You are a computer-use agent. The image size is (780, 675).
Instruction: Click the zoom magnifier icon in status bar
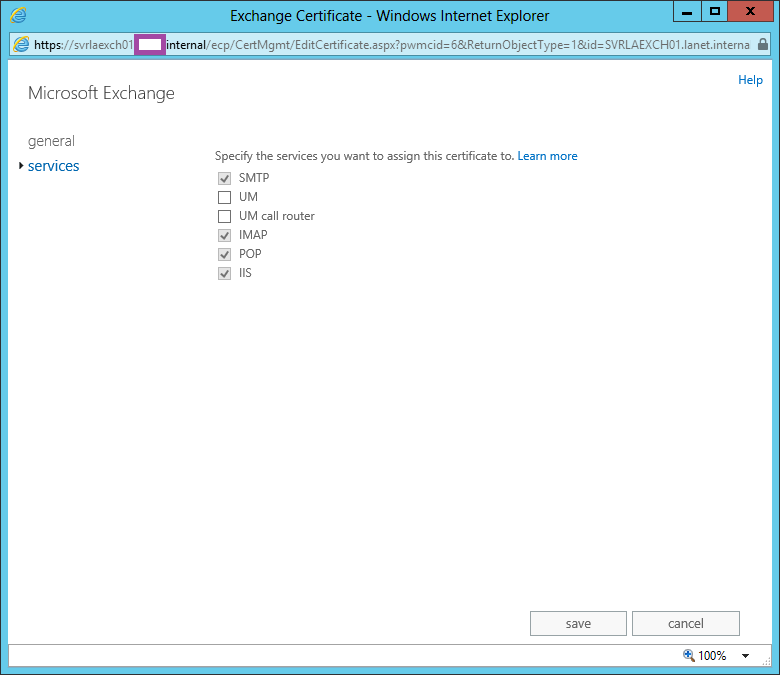688,655
